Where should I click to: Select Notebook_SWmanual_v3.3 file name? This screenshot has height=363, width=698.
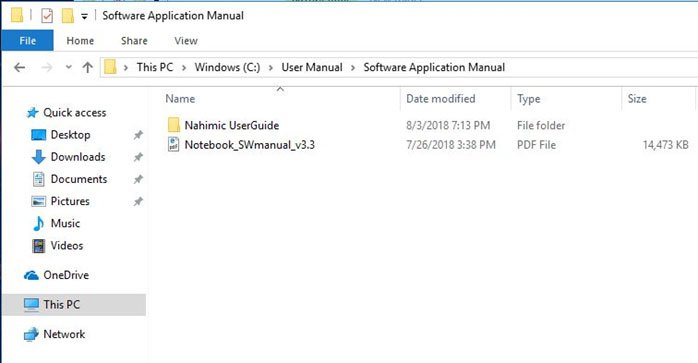click(x=249, y=145)
